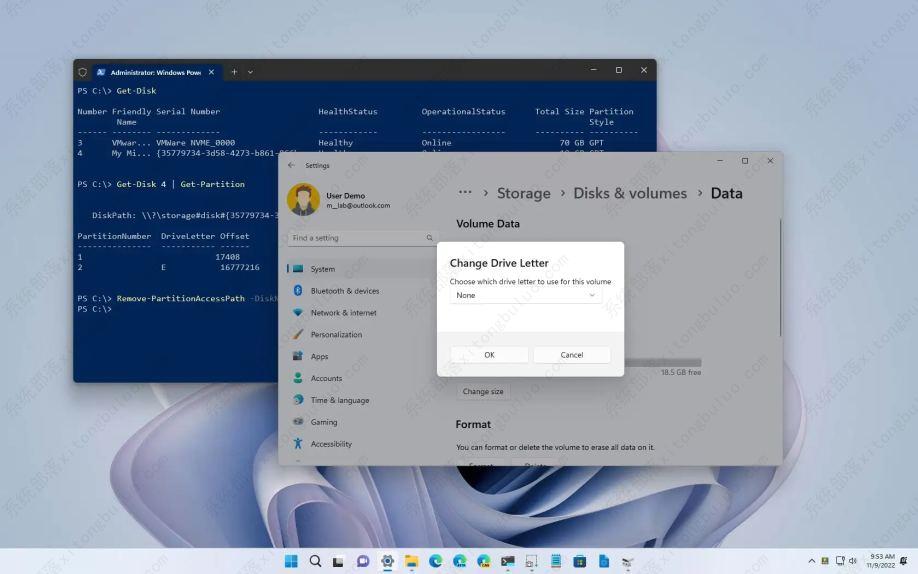The image size is (918, 574).
Task: Expand the drive letter dropdown showing None
Action: (525, 295)
